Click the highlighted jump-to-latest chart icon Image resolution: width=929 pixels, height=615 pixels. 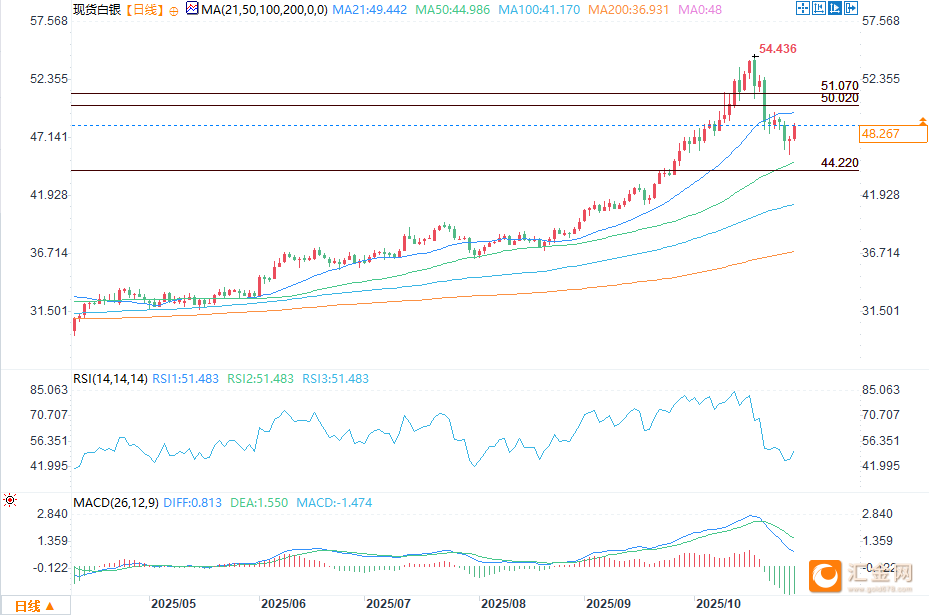point(835,8)
